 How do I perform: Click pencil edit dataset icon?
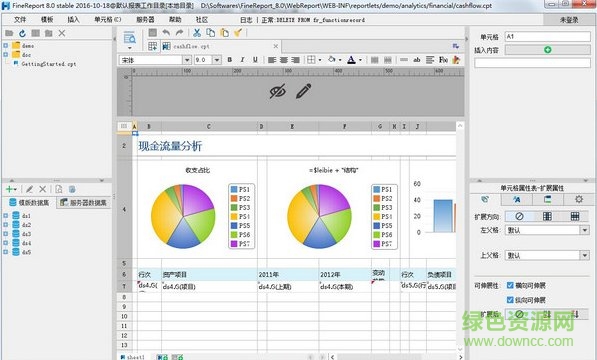tap(29, 189)
